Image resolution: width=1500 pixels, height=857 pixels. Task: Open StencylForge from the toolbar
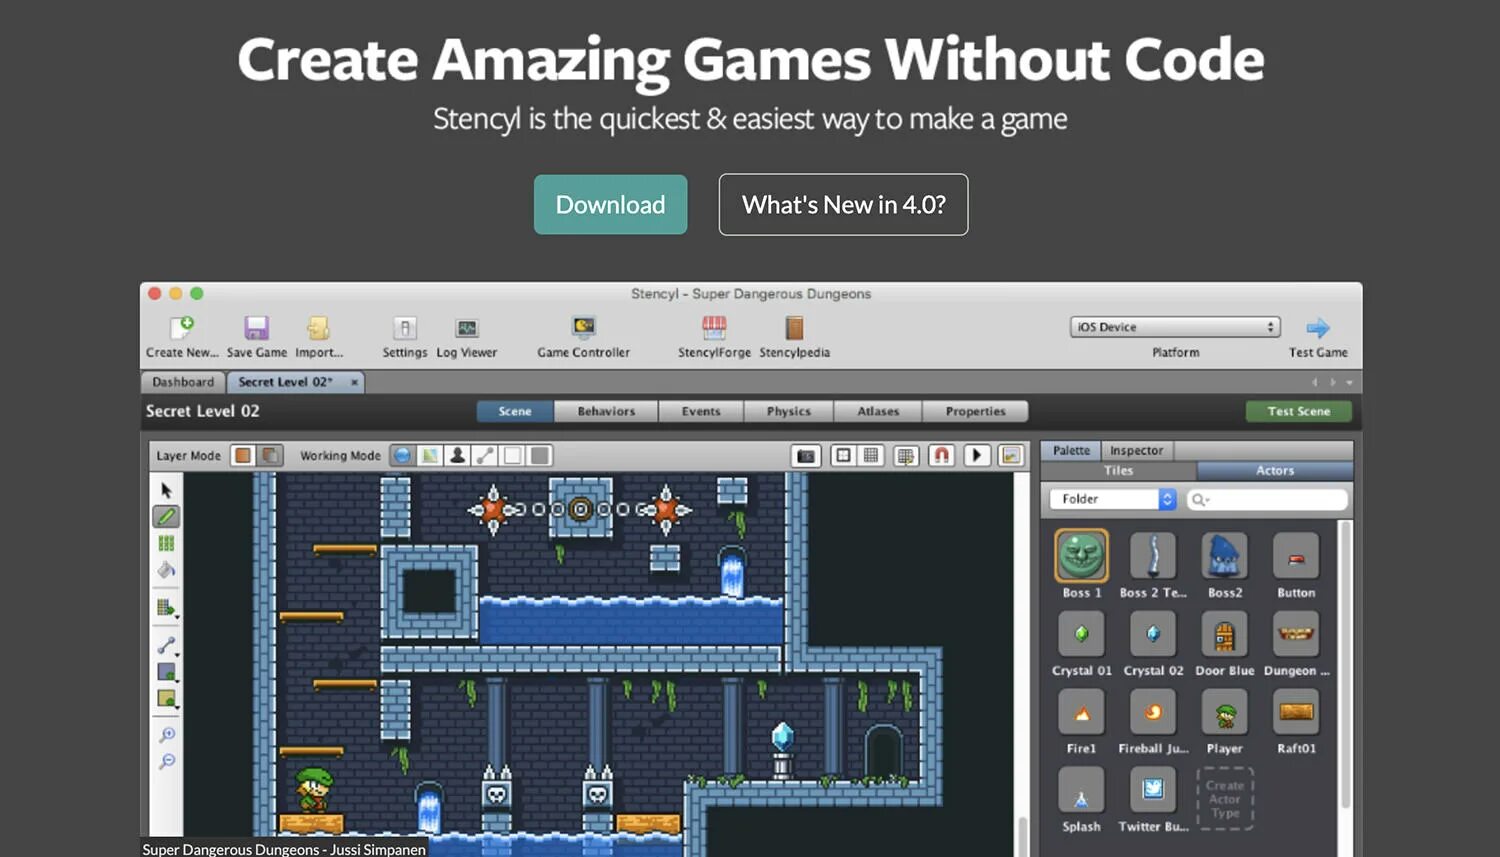(714, 328)
